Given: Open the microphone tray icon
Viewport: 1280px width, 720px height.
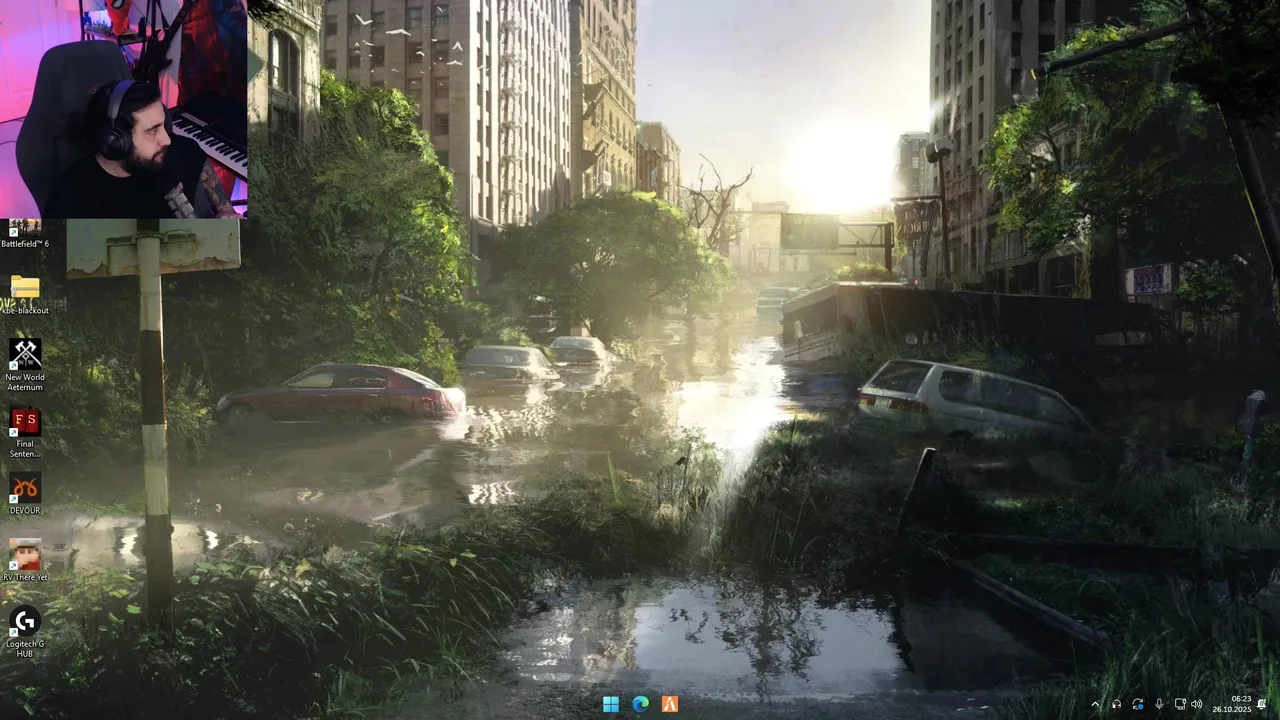Looking at the screenshot, I should (x=1159, y=704).
